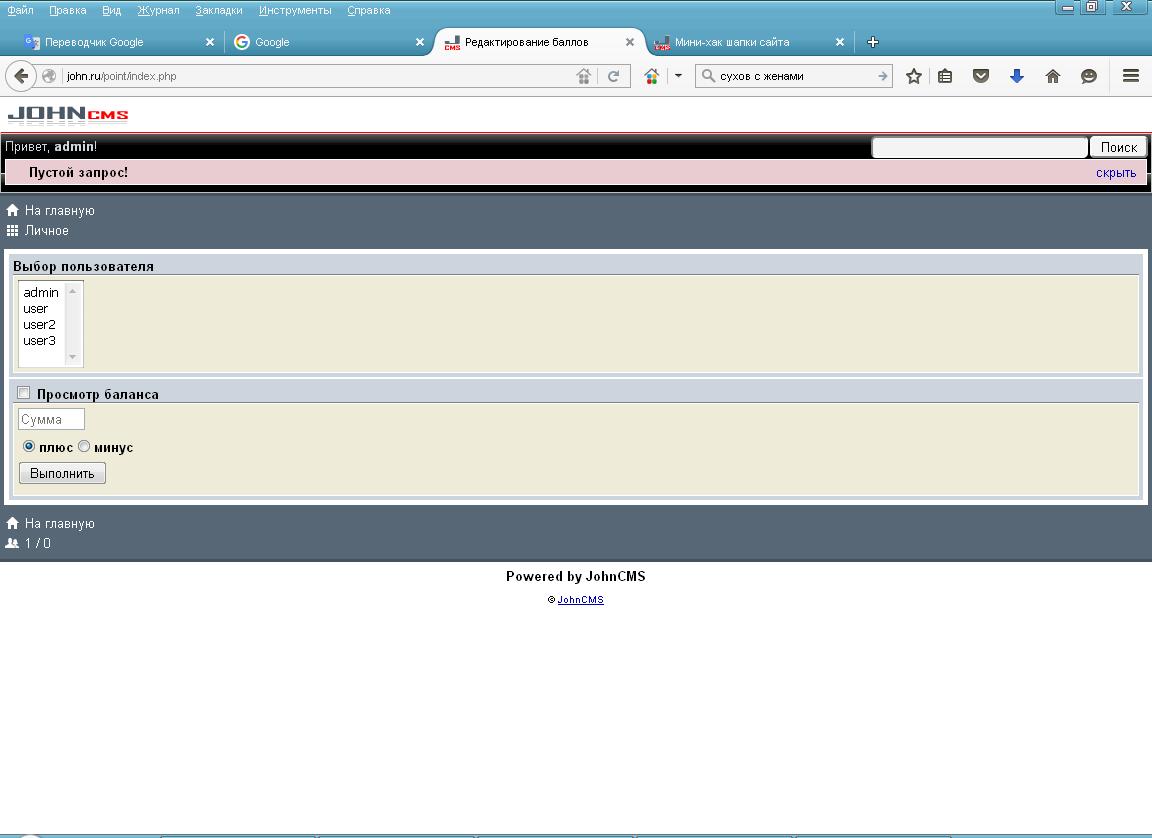Select admin in user list
This screenshot has width=1152, height=838.
(41, 292)
